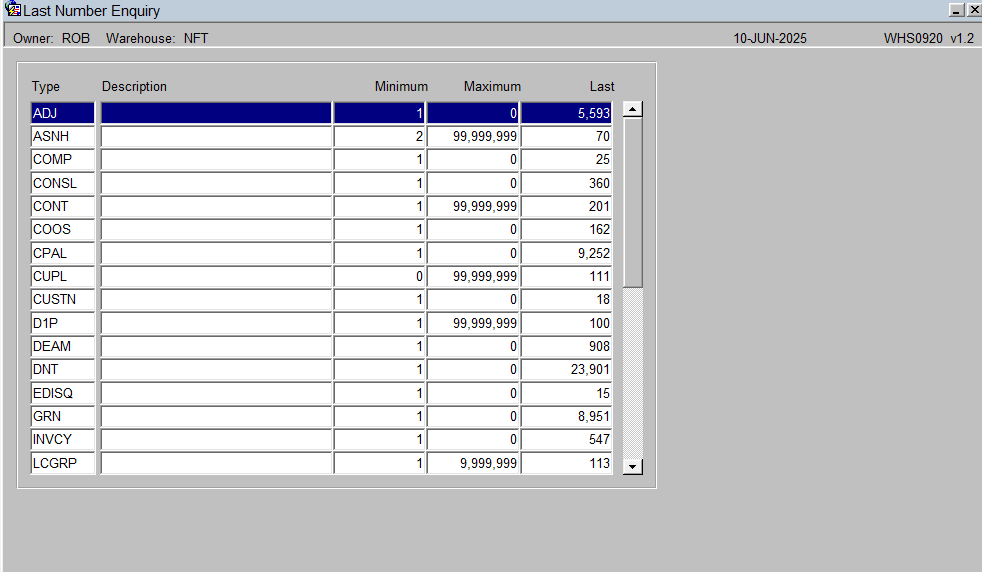Click the Last value 25 for COMP

[567, 160]
